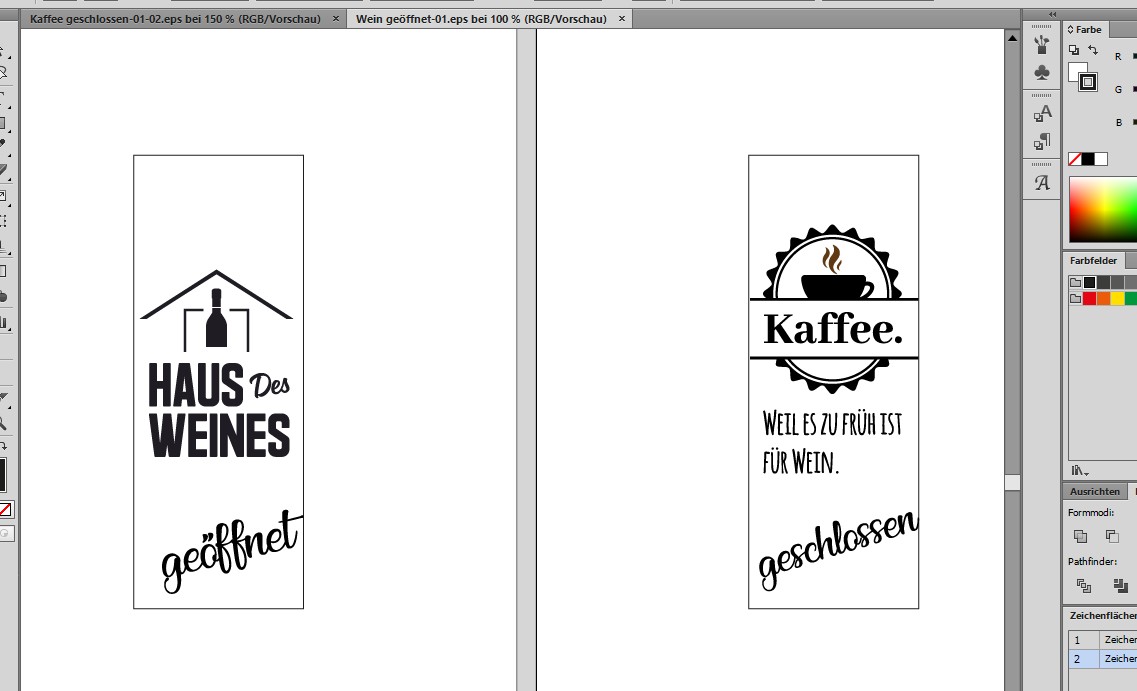Open the Symbols panel club icon
Image resolution: width=1137 pixels, height=691 pixels.
click(x=1042, y=73)
